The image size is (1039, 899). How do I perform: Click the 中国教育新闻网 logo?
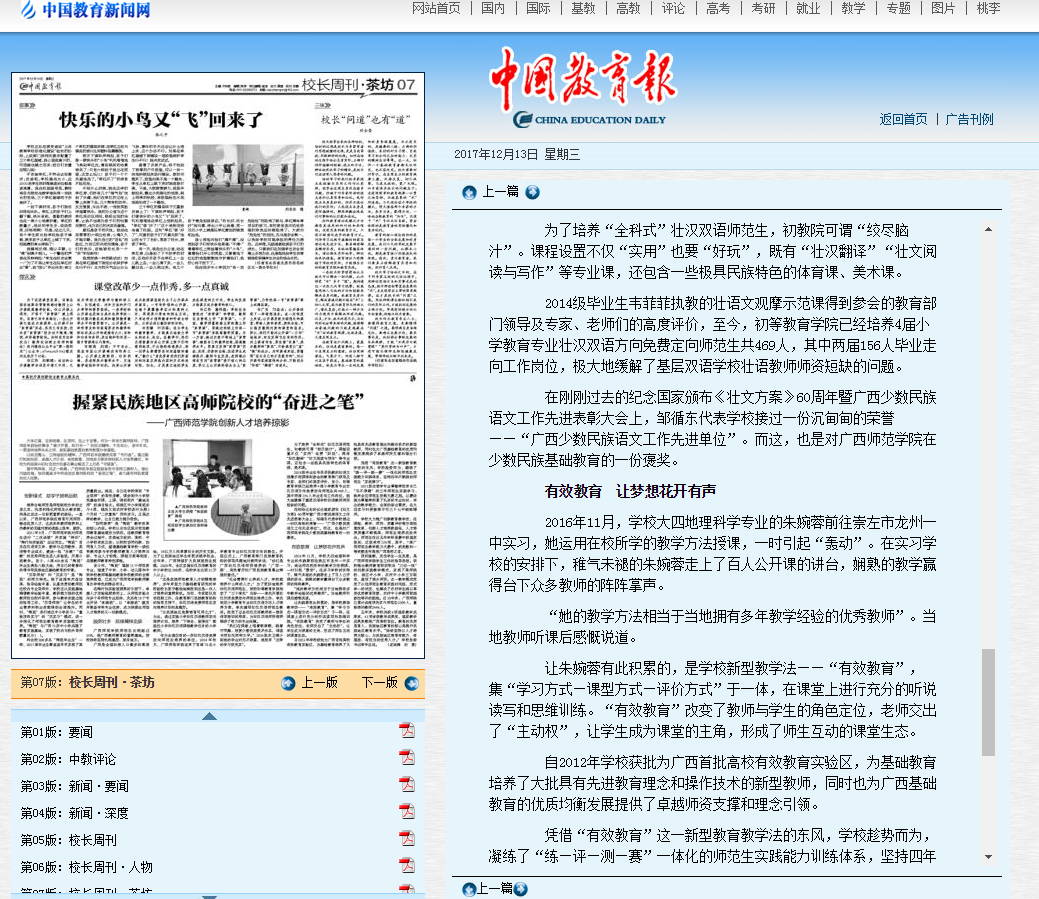(85, 10)
